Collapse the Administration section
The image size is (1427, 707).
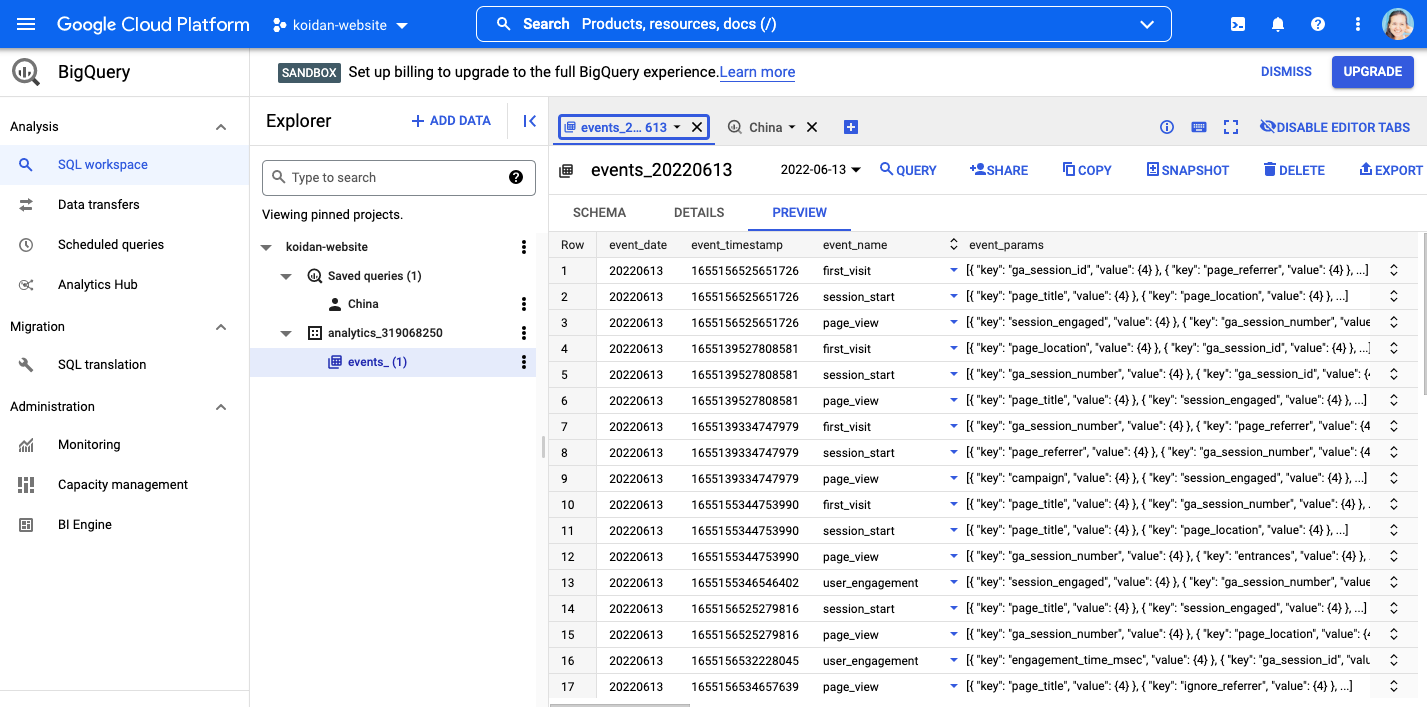[x=221, y=407]
